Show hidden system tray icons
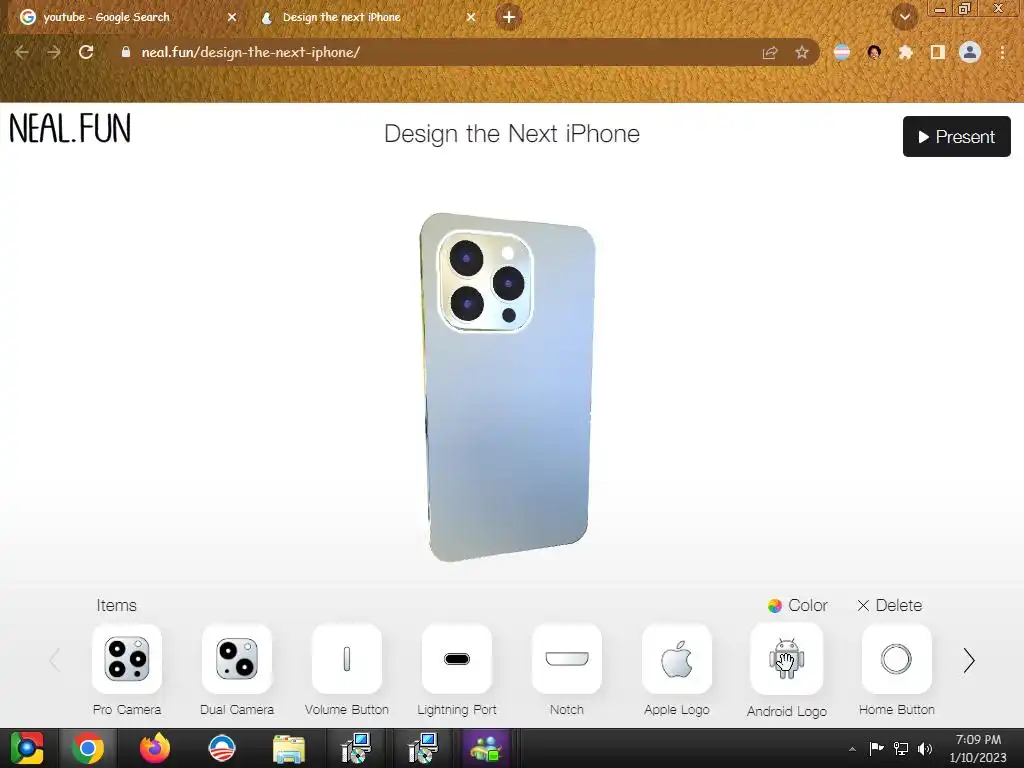This screenshot has width=1024, height=768. click(x=852, y=749)
